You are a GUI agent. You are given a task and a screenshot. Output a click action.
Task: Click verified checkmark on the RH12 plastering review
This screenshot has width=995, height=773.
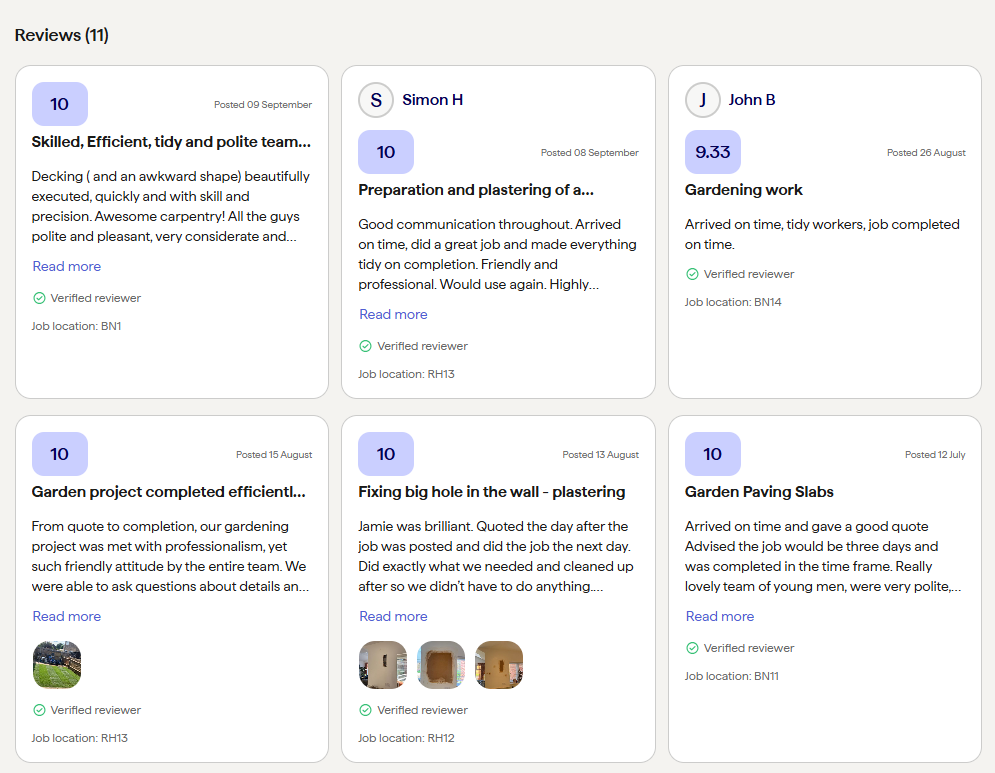pyautogui.click(x=366, y=710)
